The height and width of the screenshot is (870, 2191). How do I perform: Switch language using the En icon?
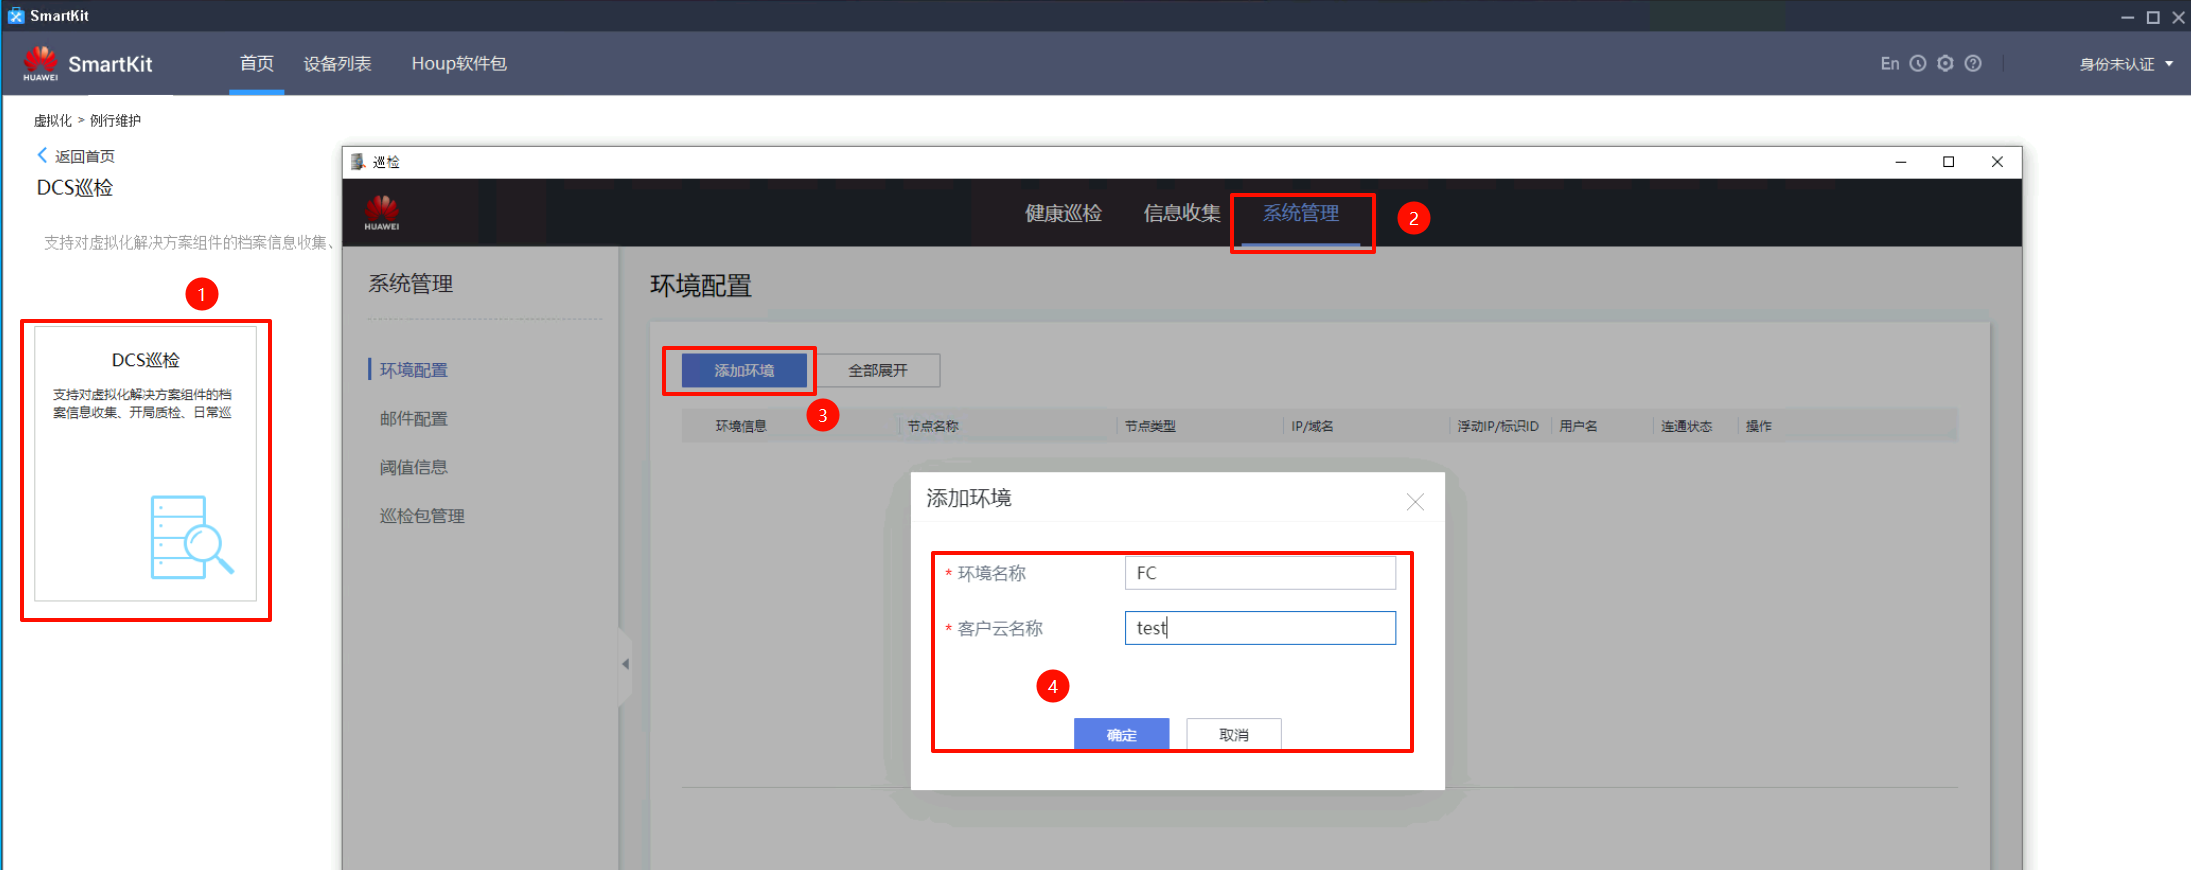[x=1889, y=64]
